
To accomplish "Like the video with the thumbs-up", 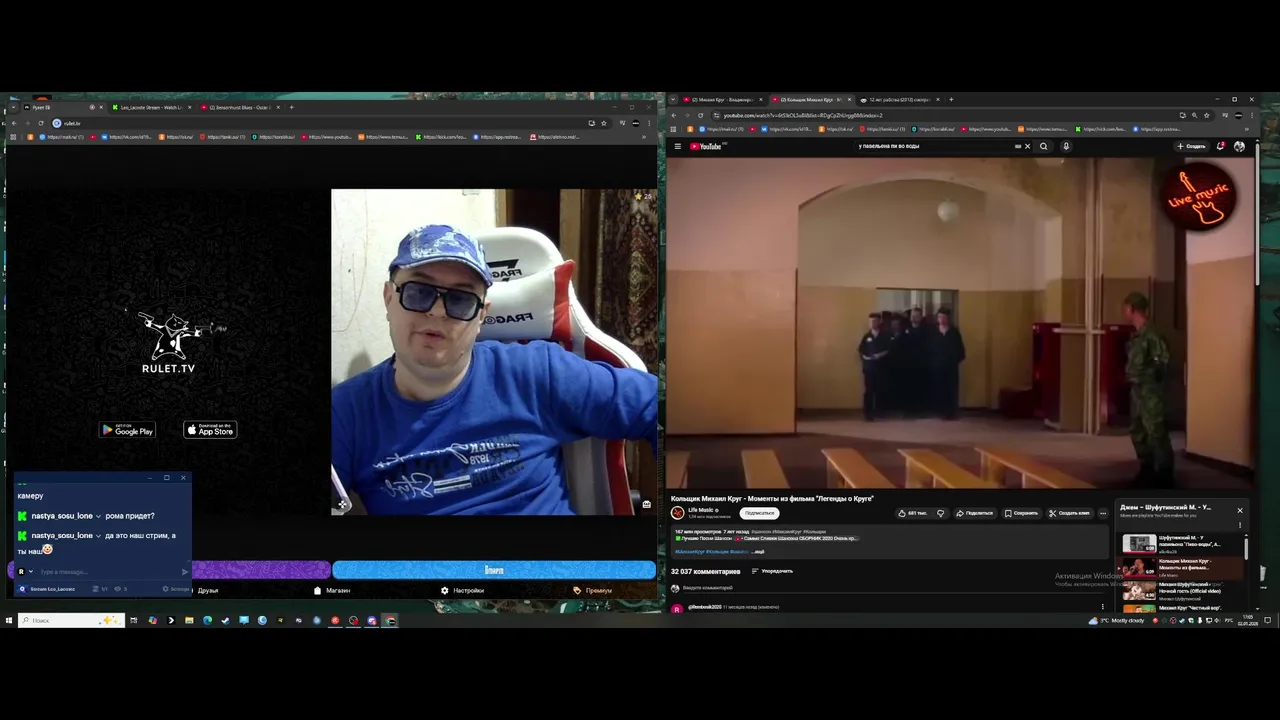I will 912,513.
